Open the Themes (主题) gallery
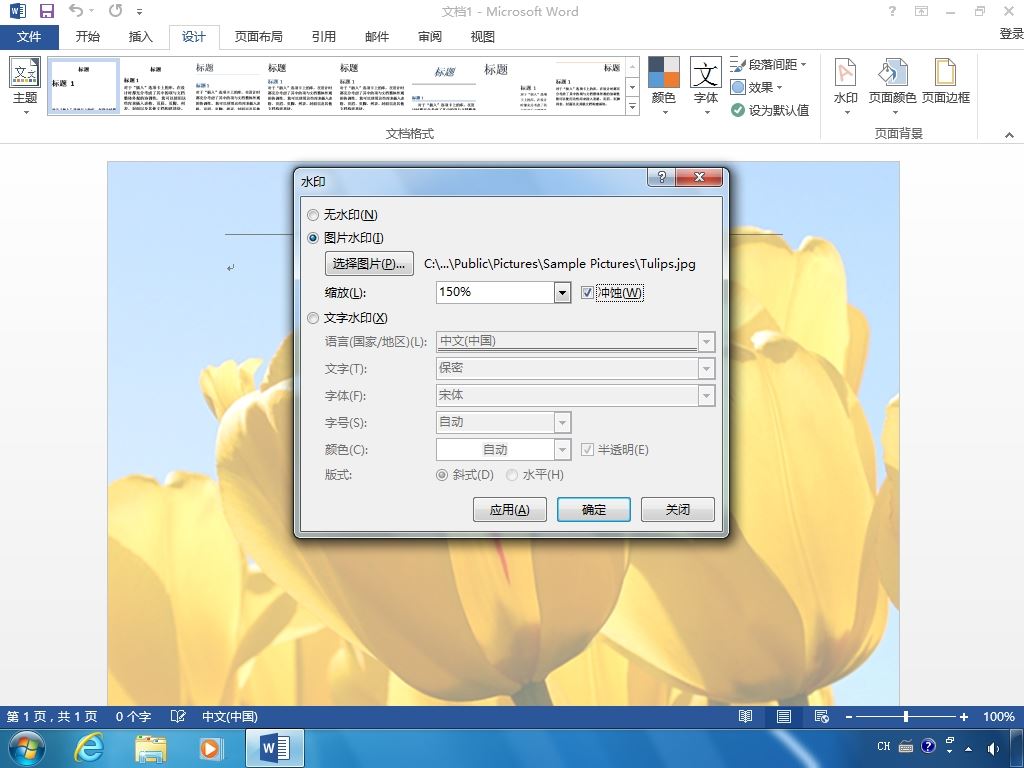This screenshot has height=768, width=1024. tap(25, 86)
